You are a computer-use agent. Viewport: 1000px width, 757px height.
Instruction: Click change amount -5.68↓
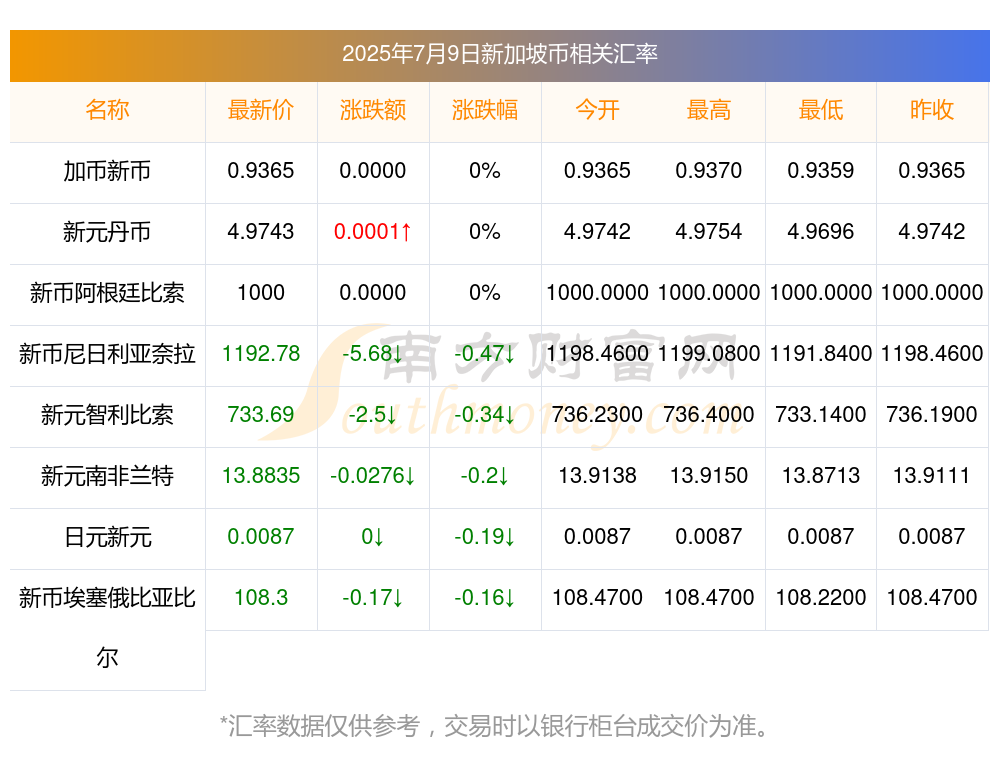click(x=373, y=353)
